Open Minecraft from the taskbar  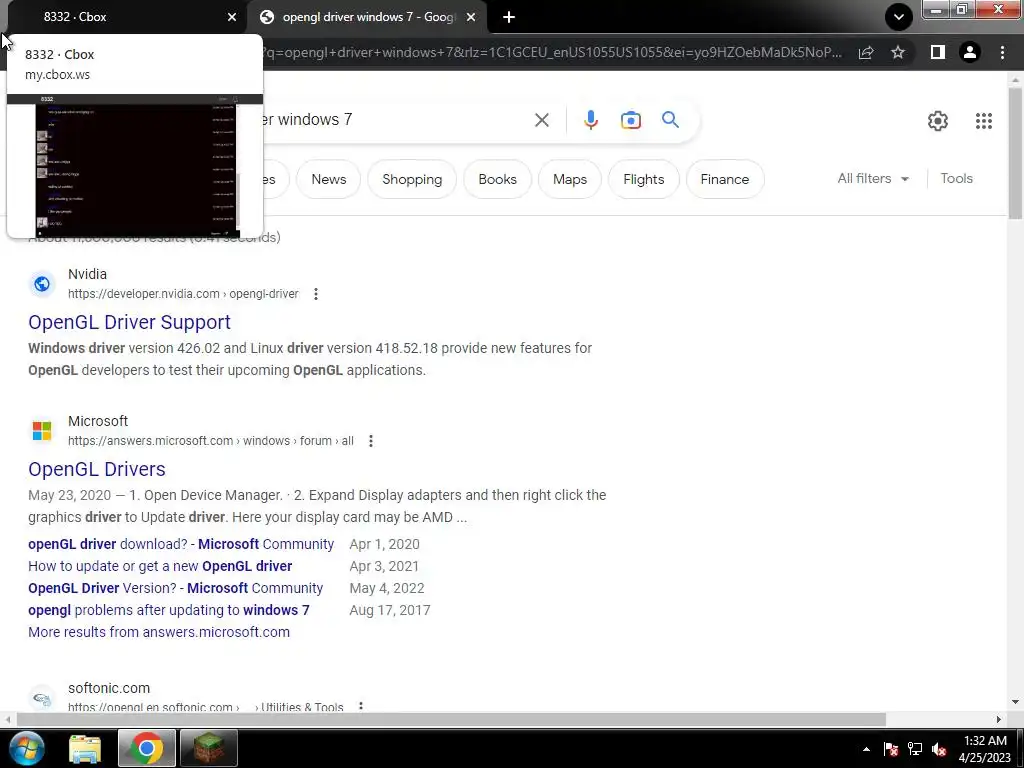pyautogui.click(x=208, y=748)
